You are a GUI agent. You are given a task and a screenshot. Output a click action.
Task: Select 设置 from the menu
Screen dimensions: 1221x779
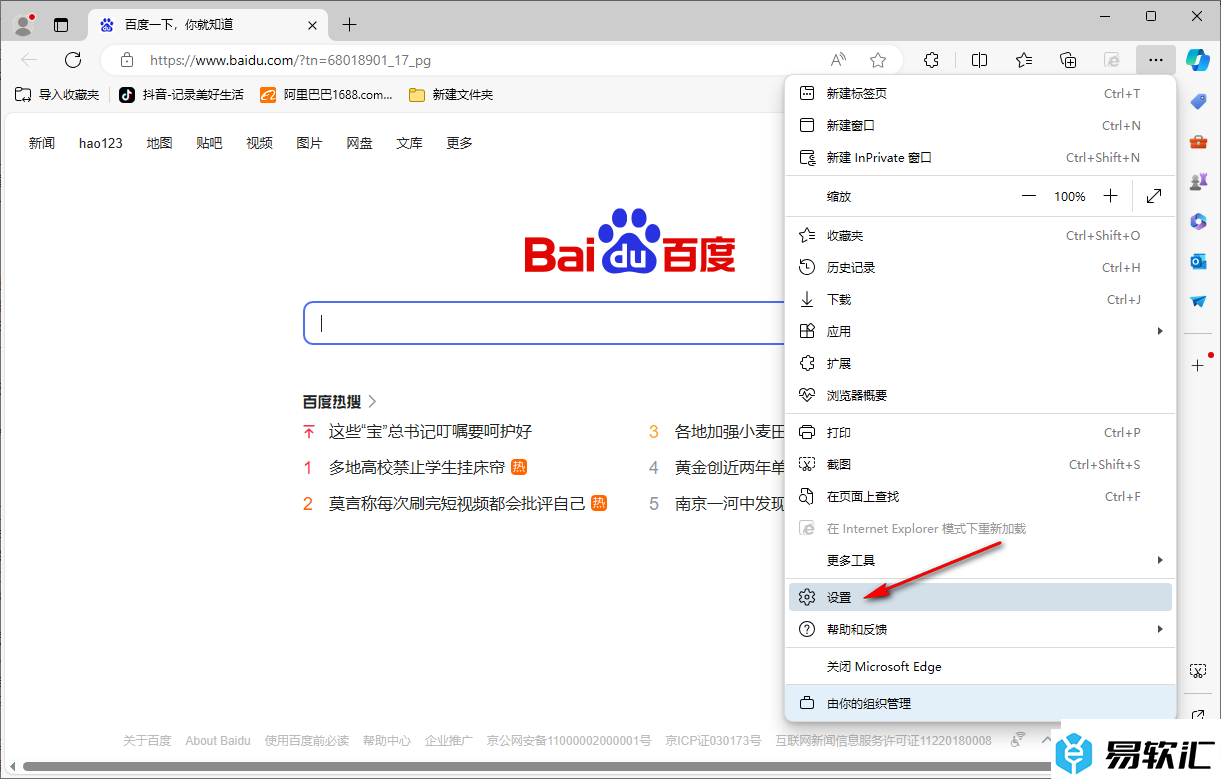click(839, 597)
